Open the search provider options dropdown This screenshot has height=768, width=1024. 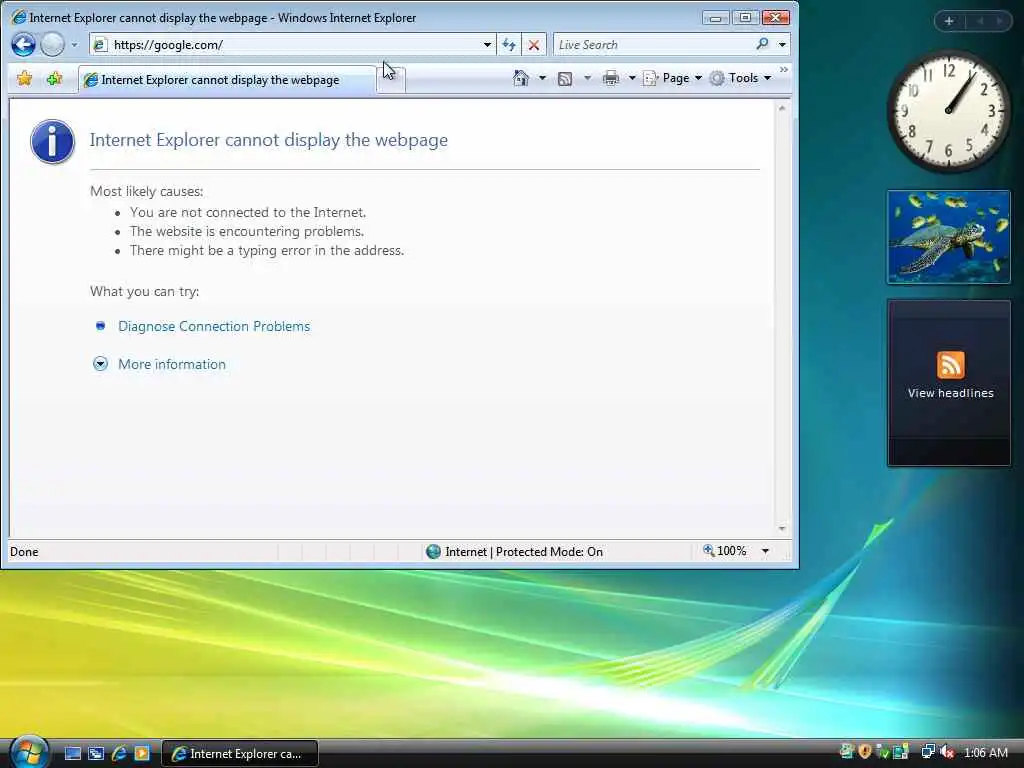click(782, 44)
